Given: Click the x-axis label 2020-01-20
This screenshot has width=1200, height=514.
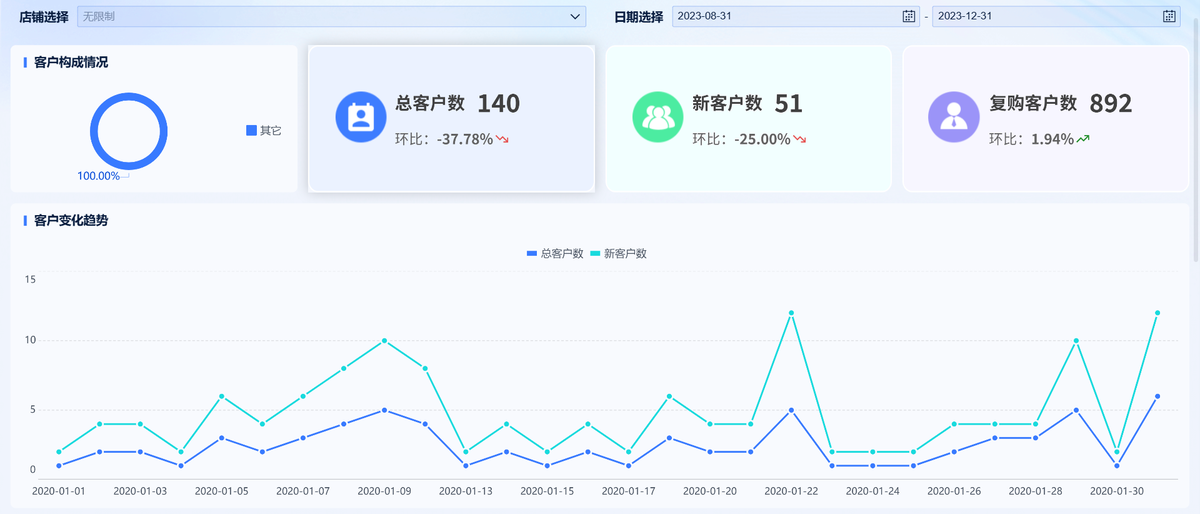Looking at the screenshot, I should (710, 491).
